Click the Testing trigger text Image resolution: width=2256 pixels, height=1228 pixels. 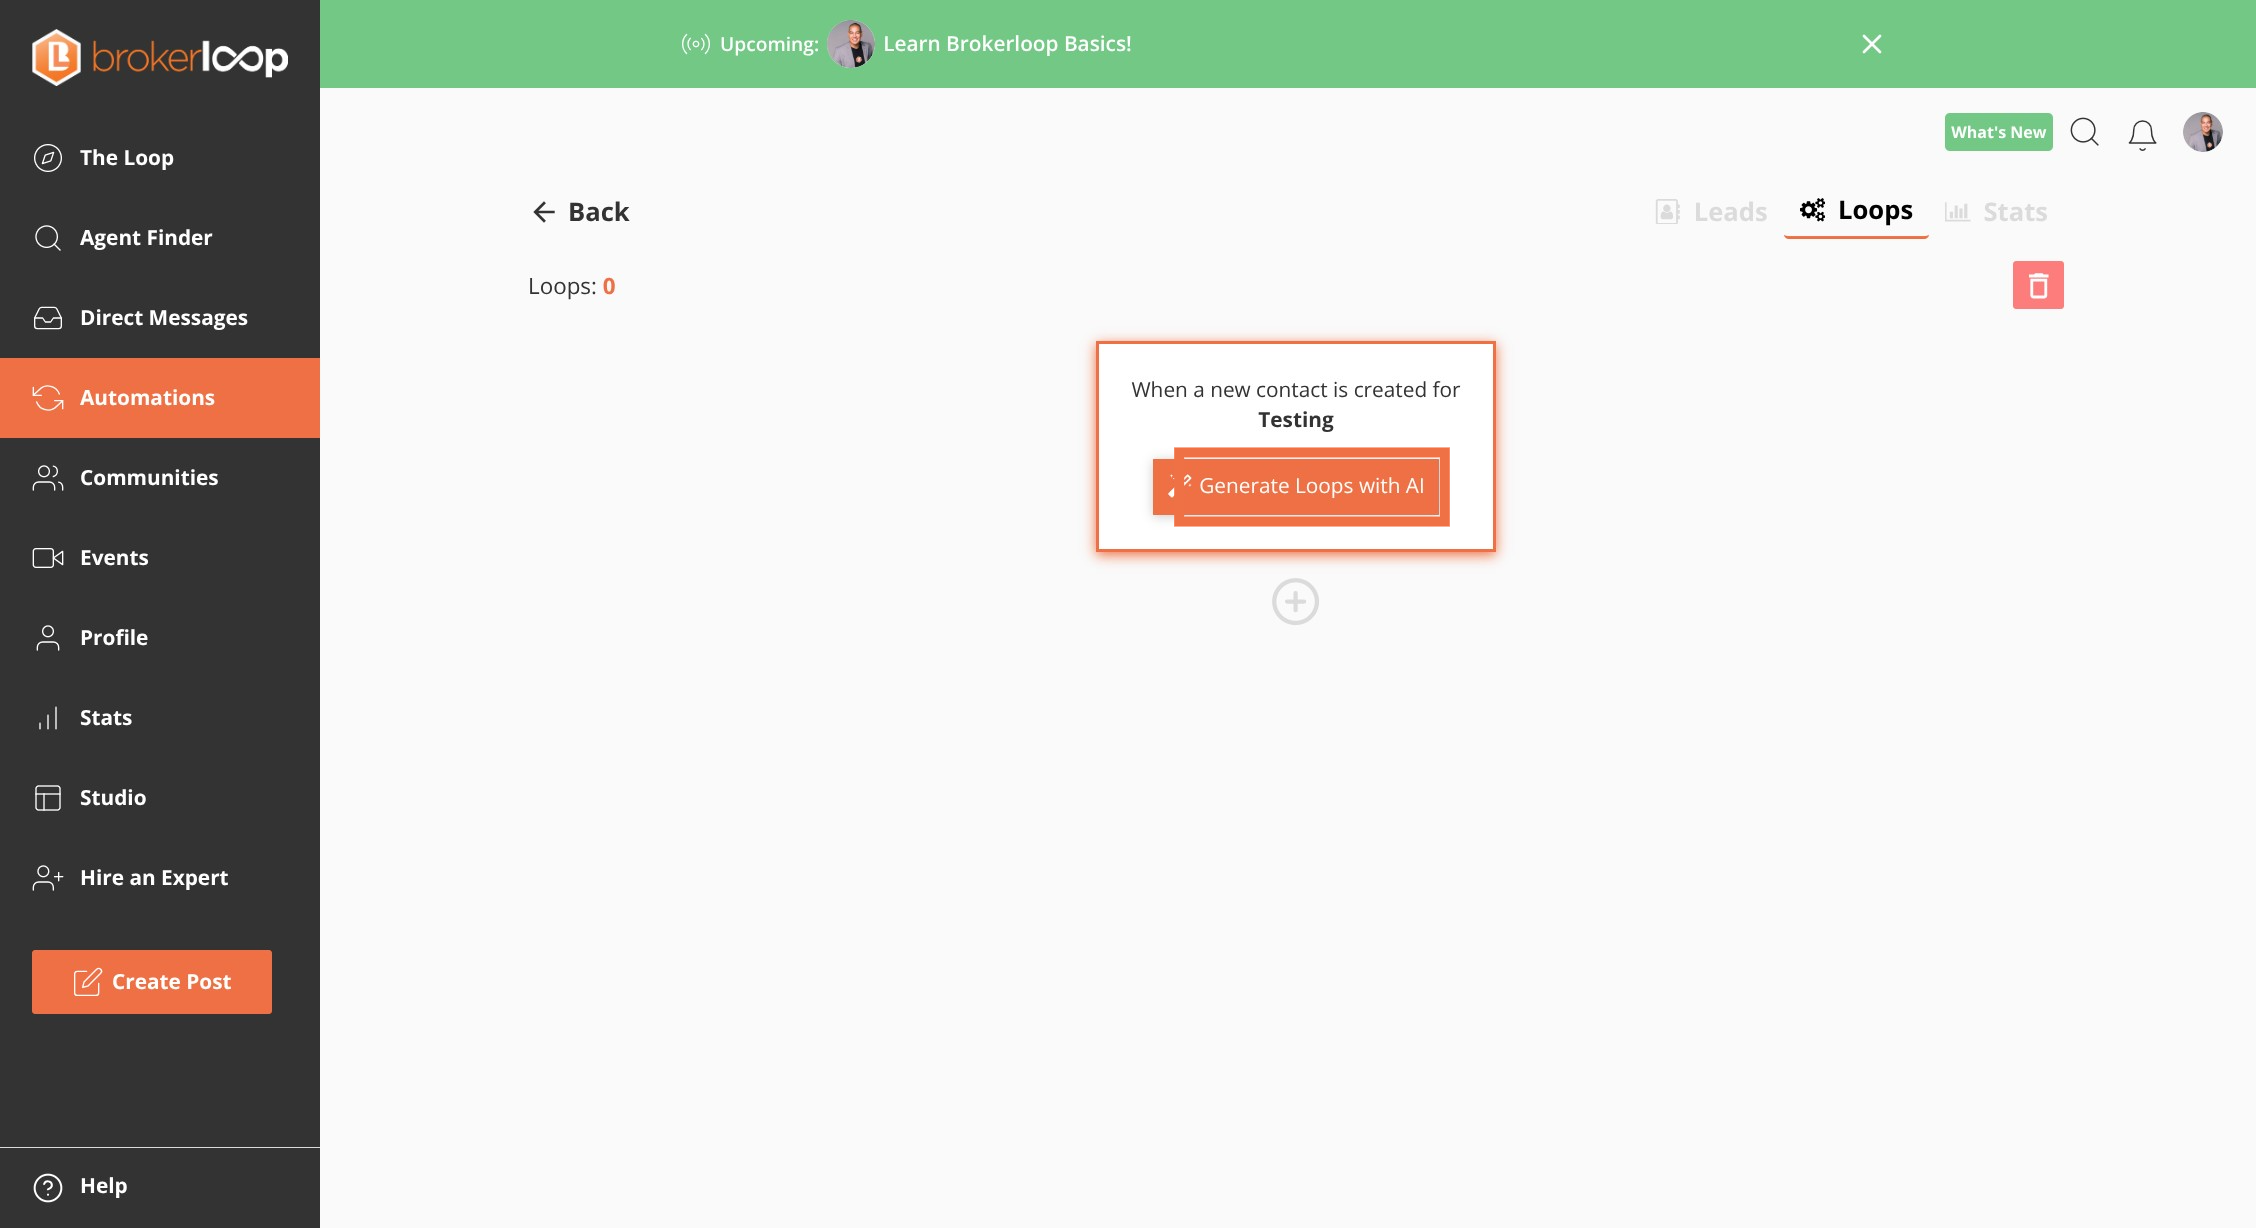coord(1296,420)
